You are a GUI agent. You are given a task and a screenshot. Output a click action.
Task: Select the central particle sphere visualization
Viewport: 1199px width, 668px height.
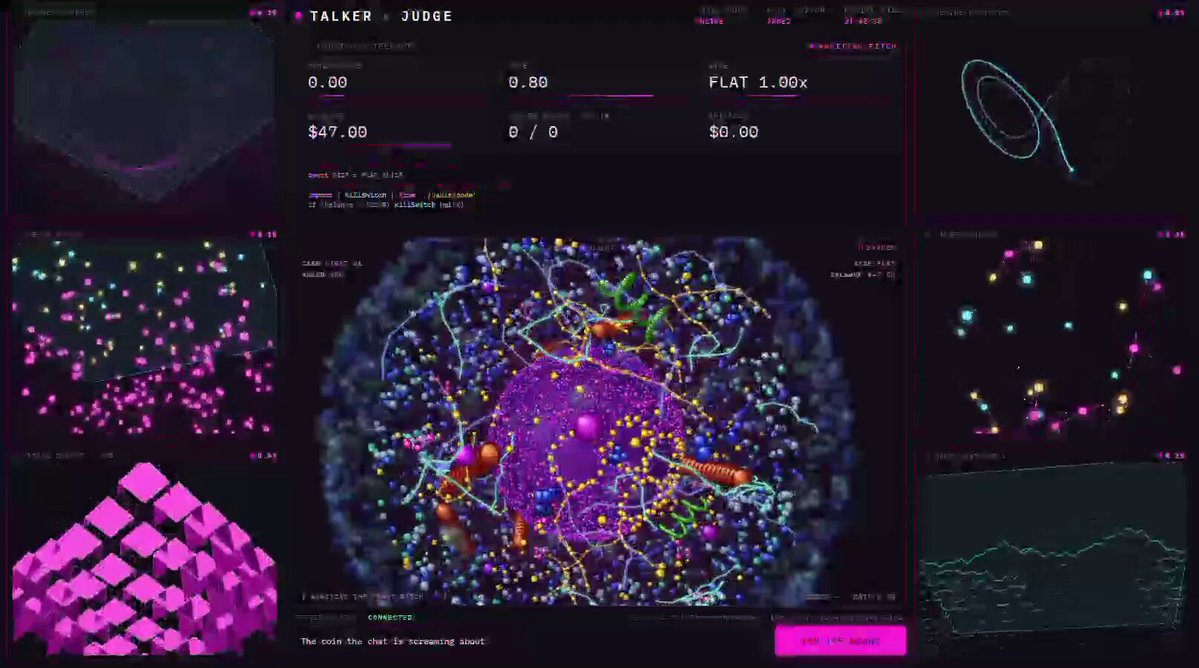point(587,420)
